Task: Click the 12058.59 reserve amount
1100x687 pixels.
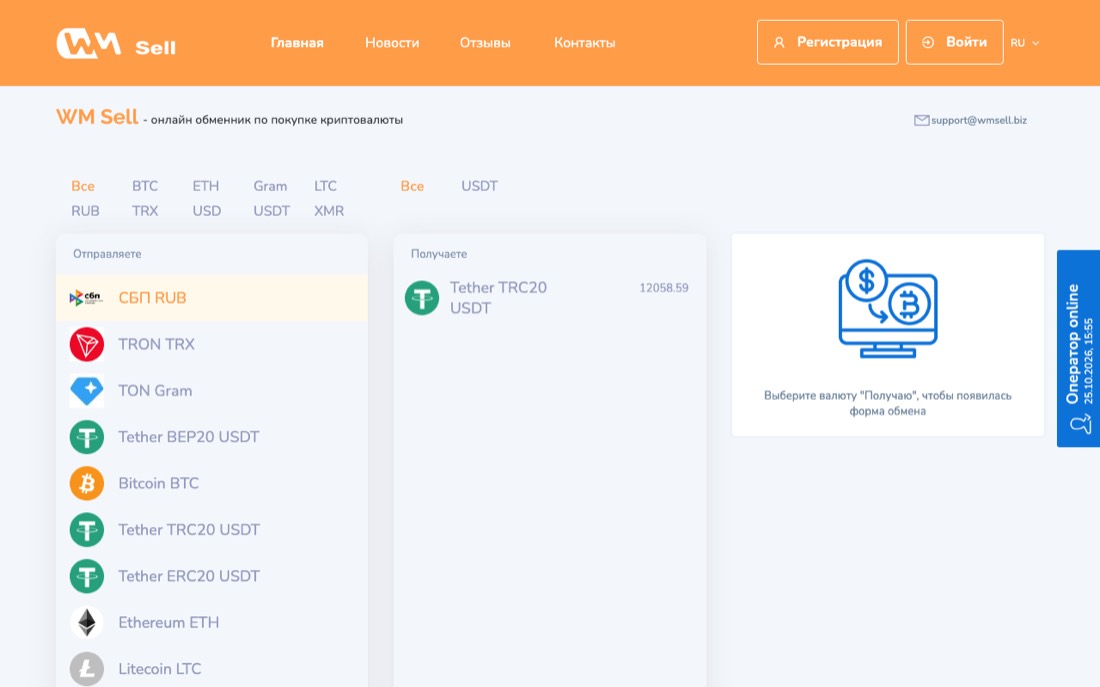Action: click(x=664, y=288)
